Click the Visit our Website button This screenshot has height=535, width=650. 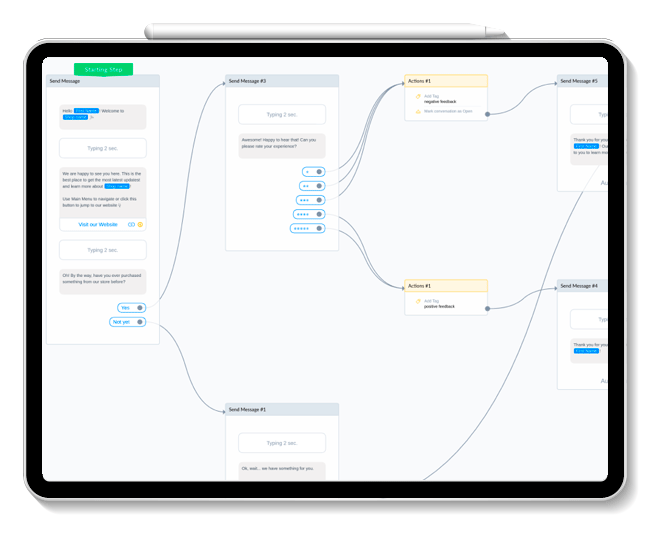click(103, 225)
